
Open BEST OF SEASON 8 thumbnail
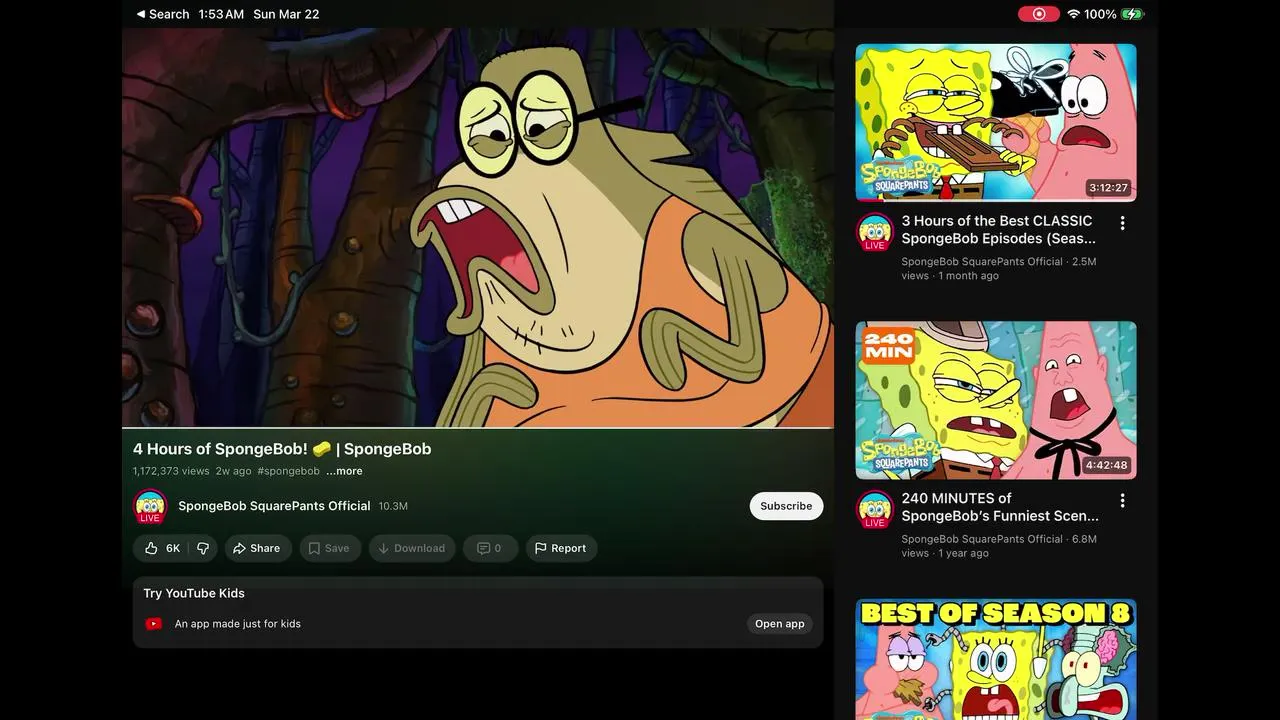click(996, 659)
